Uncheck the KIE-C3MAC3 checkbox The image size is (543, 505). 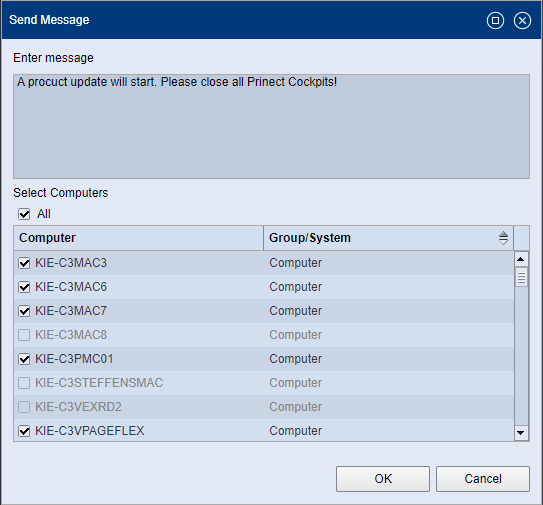tap(24, 263)
